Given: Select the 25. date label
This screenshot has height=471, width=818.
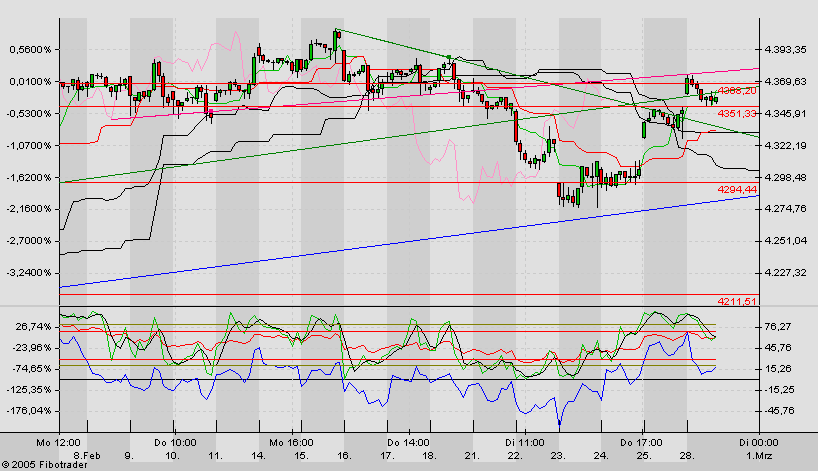Looking at the screenshot, I should (644, 455).
